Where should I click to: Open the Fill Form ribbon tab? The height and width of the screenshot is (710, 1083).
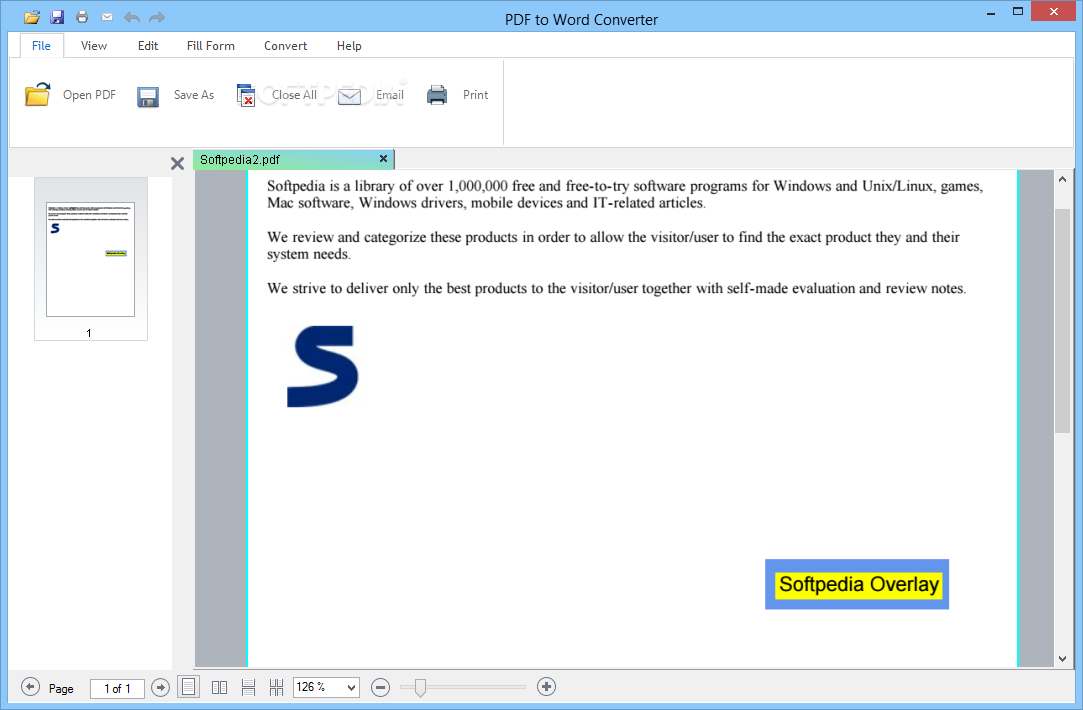[x=211, y=46]
